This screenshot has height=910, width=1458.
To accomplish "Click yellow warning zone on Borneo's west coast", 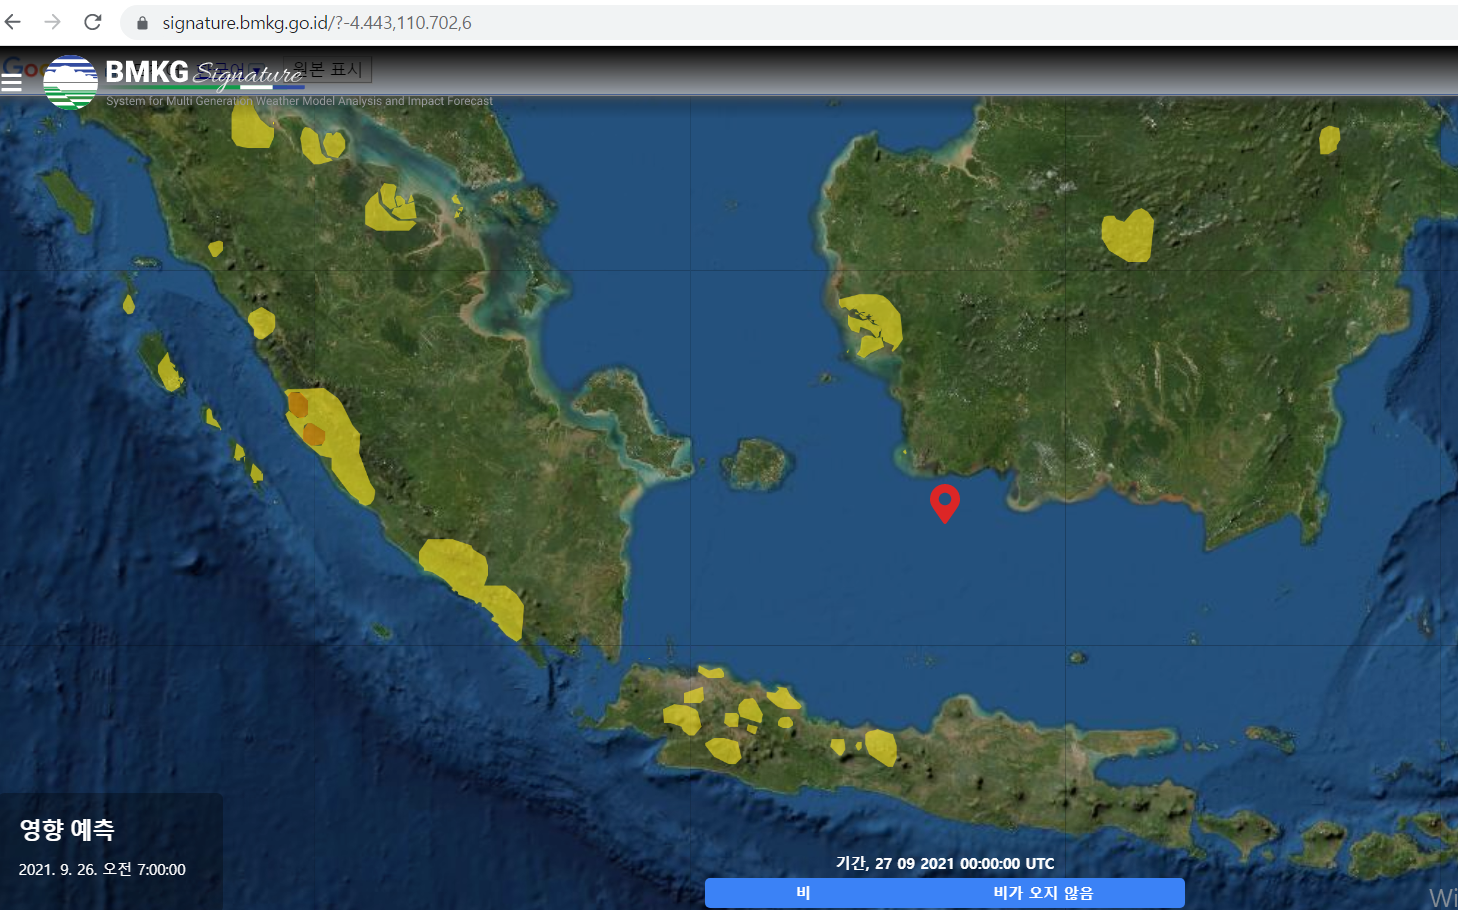I will coord(872,322).
